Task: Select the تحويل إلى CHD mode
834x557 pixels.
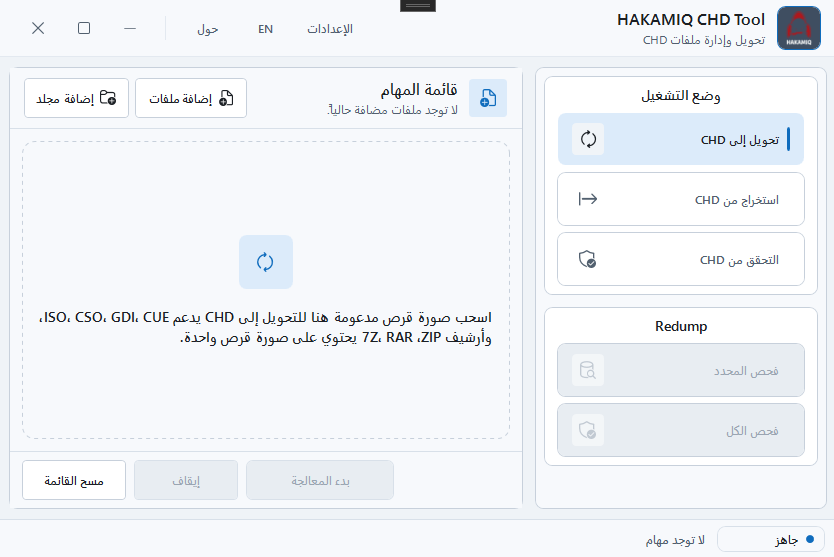Action: click(x=680, y=139)
